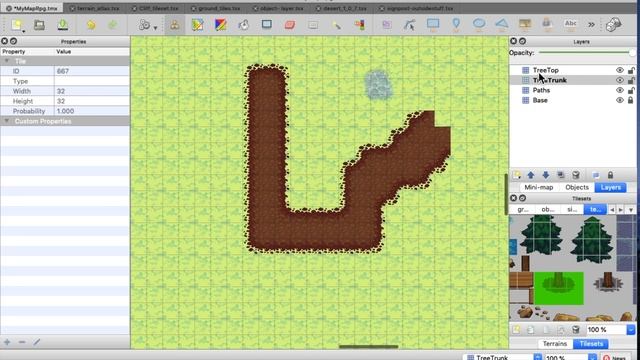Click the Probability value 1.000
Screen dimensions: 640x360
pos(92,111)
